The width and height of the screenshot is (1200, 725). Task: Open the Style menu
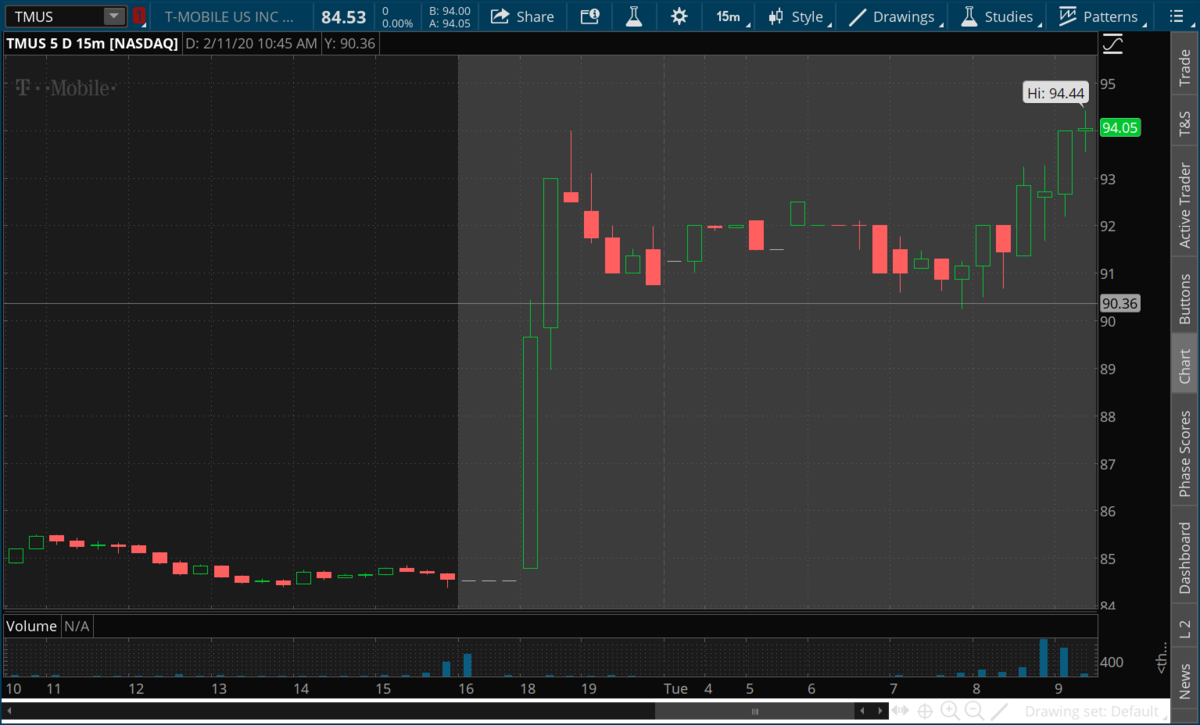797,16
